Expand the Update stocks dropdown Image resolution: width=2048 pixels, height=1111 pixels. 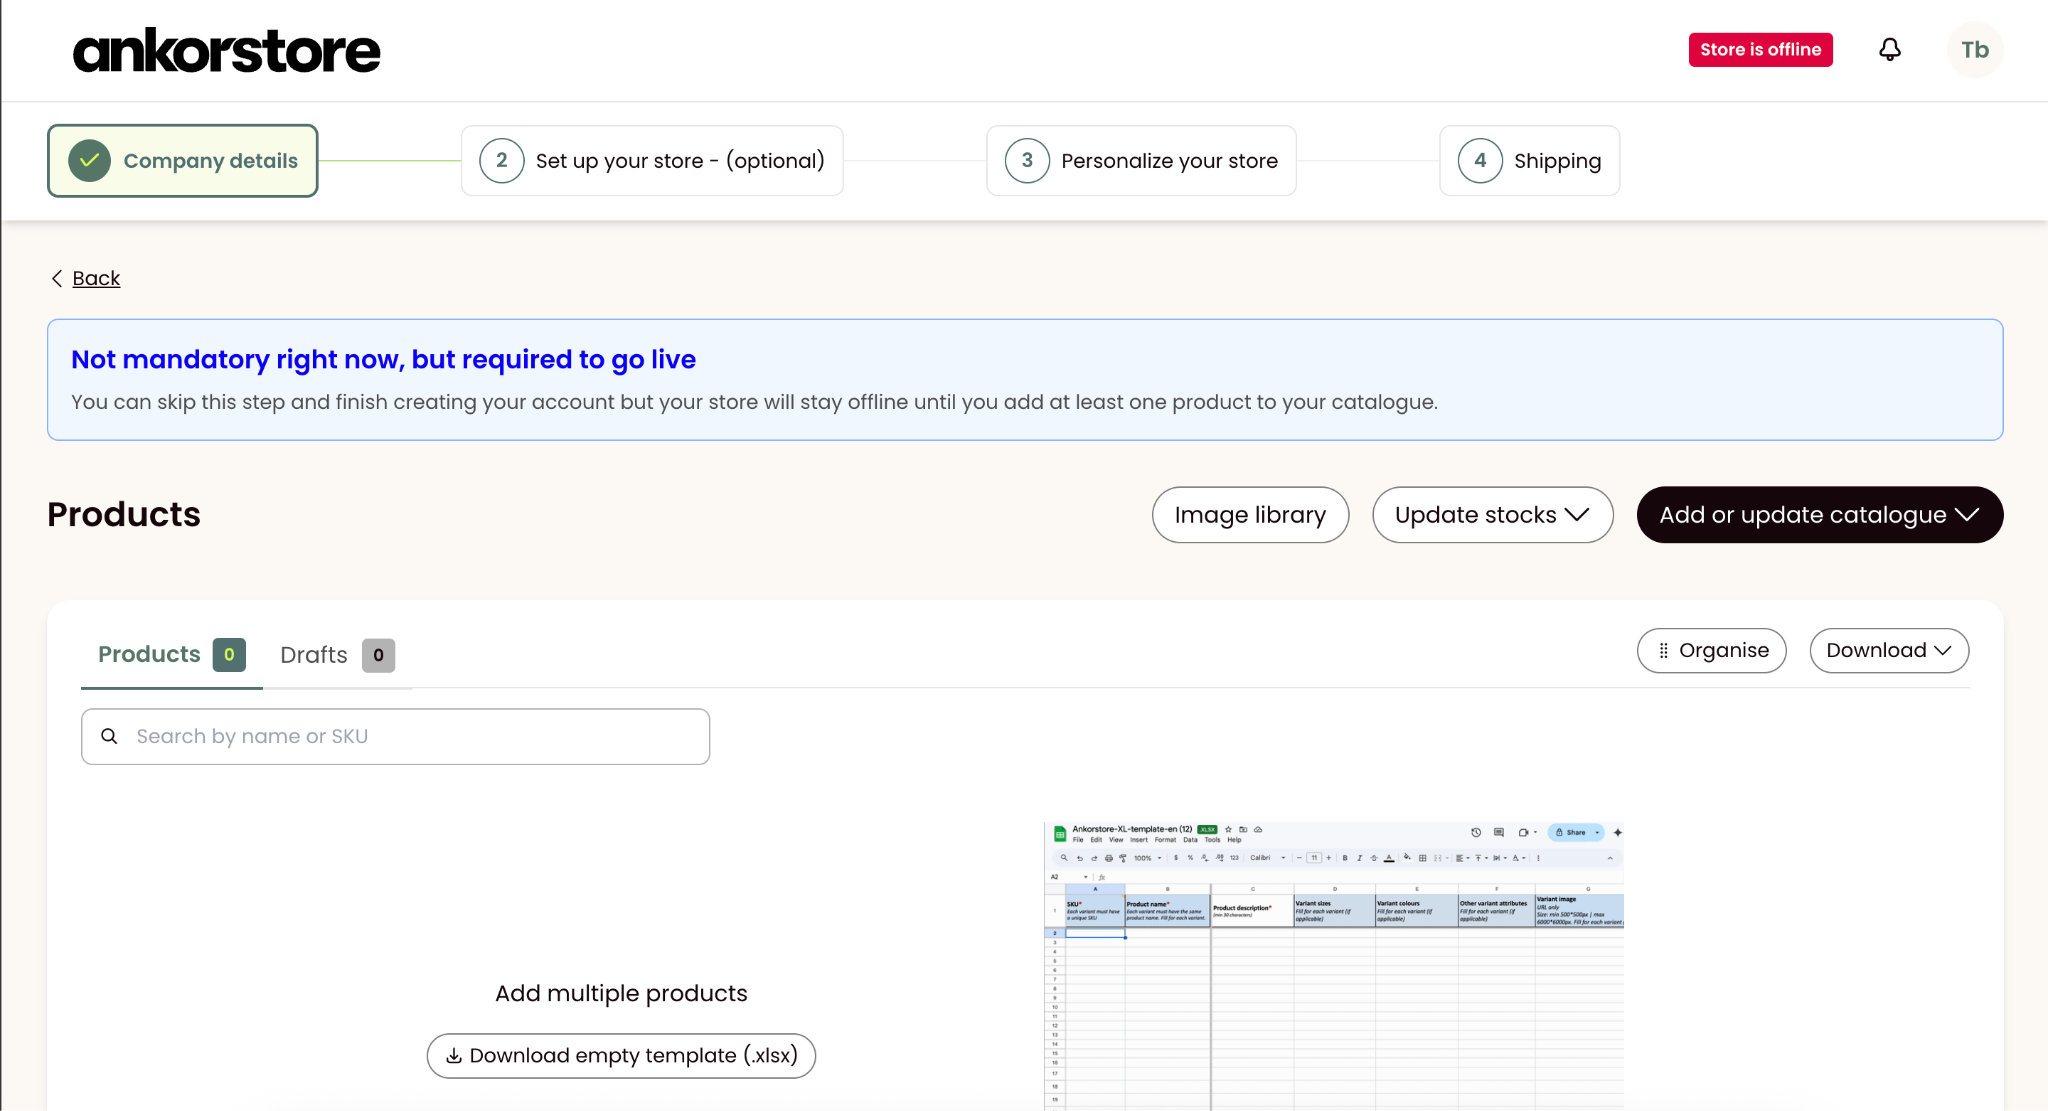1492,515
